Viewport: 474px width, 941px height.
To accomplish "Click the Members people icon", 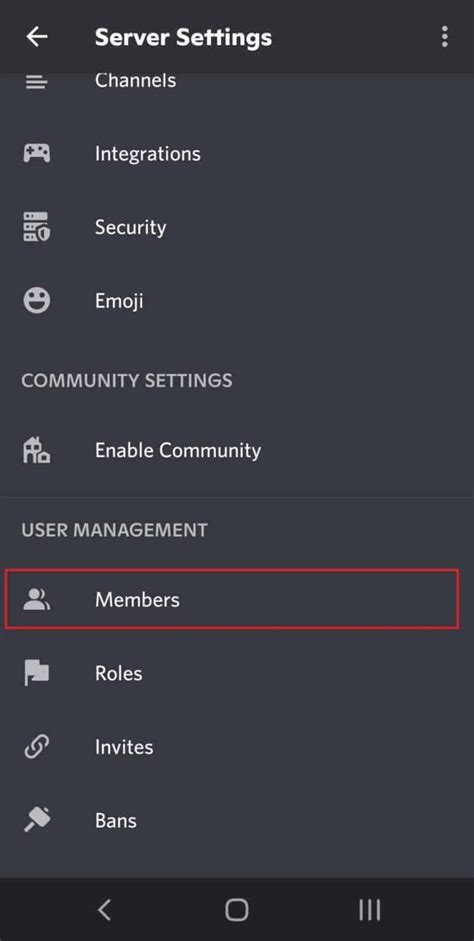I will pyautogui.click(x=37, y=600).
